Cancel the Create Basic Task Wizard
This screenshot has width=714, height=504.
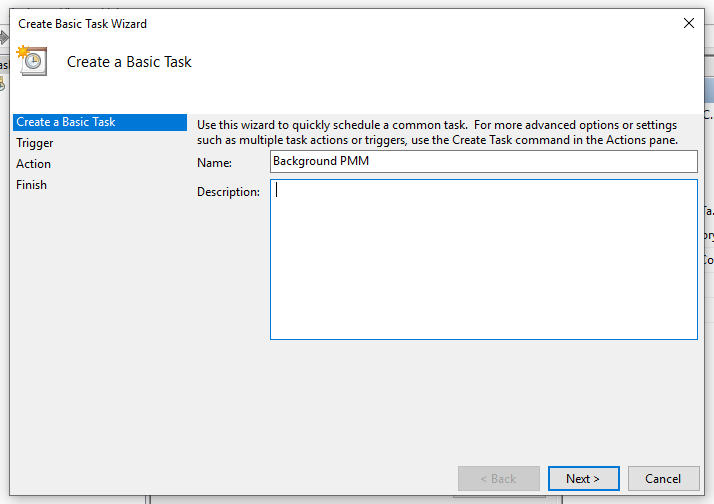[663, 479]
